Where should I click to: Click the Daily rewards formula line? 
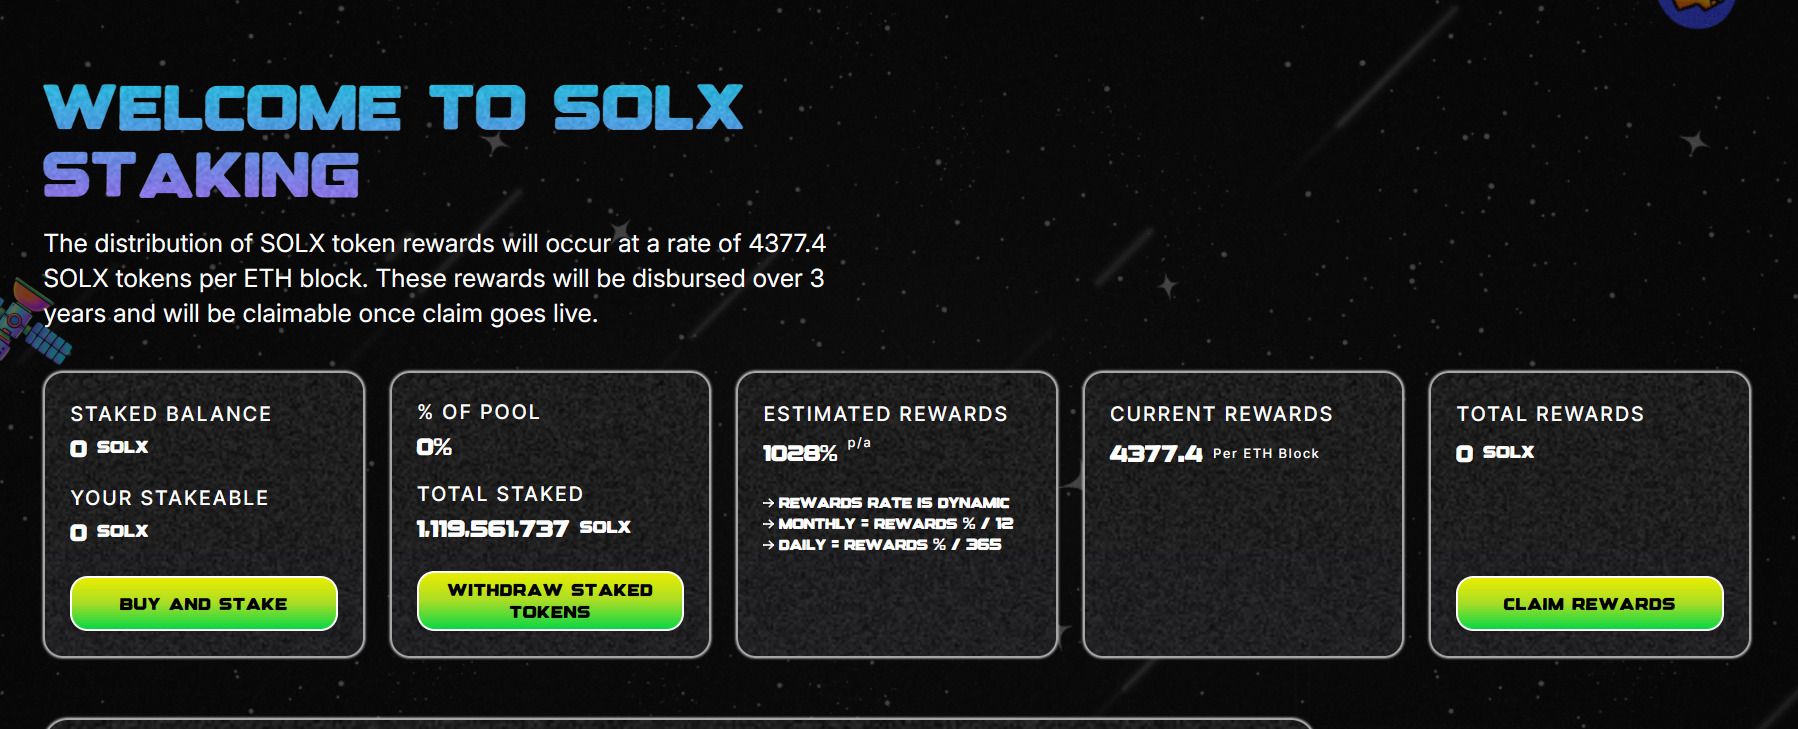point(882,545)
